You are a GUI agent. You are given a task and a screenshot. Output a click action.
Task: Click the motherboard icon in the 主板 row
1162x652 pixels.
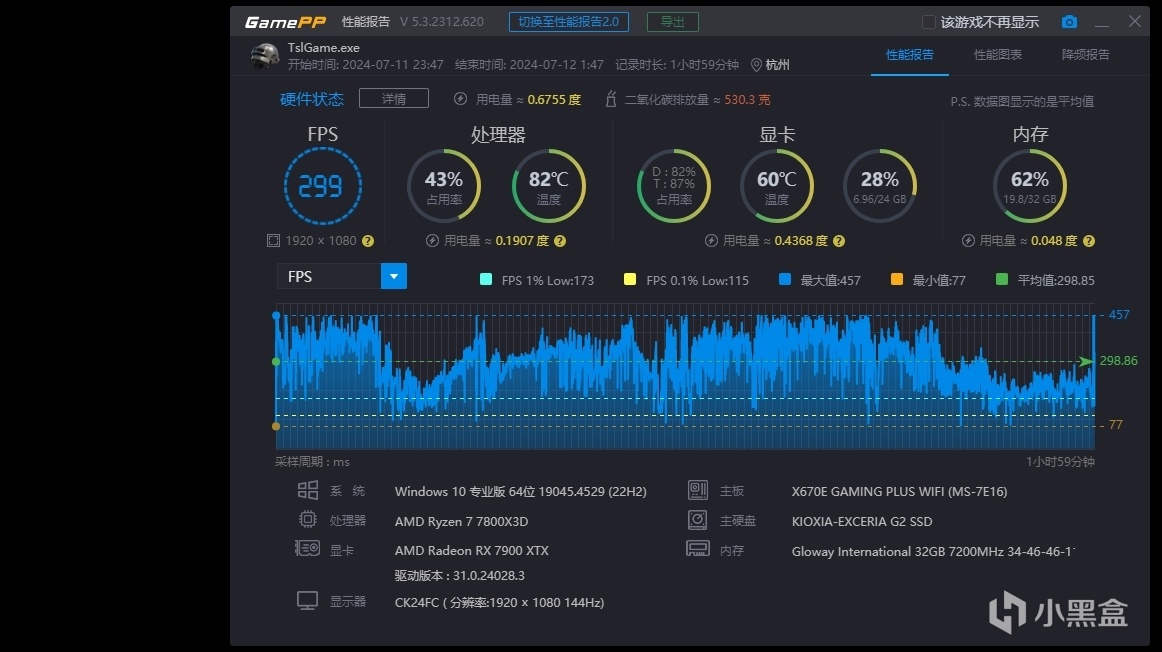point(697,490)
